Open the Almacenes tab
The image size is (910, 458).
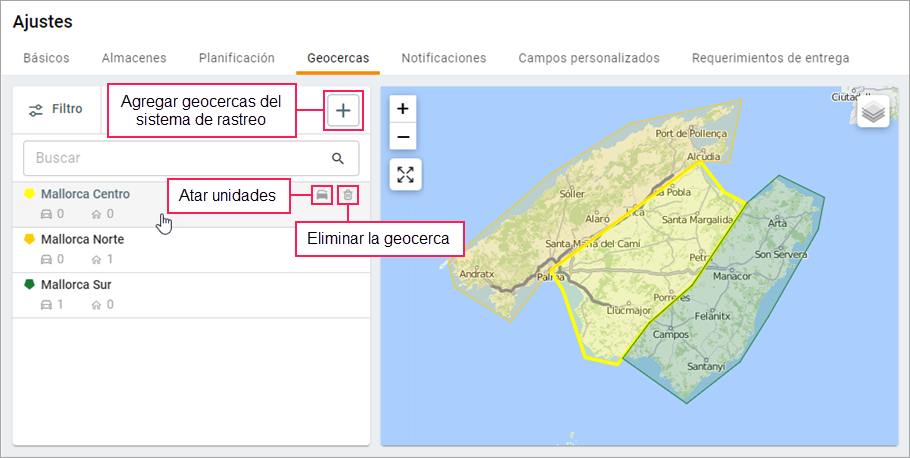[x=134, y=58]
